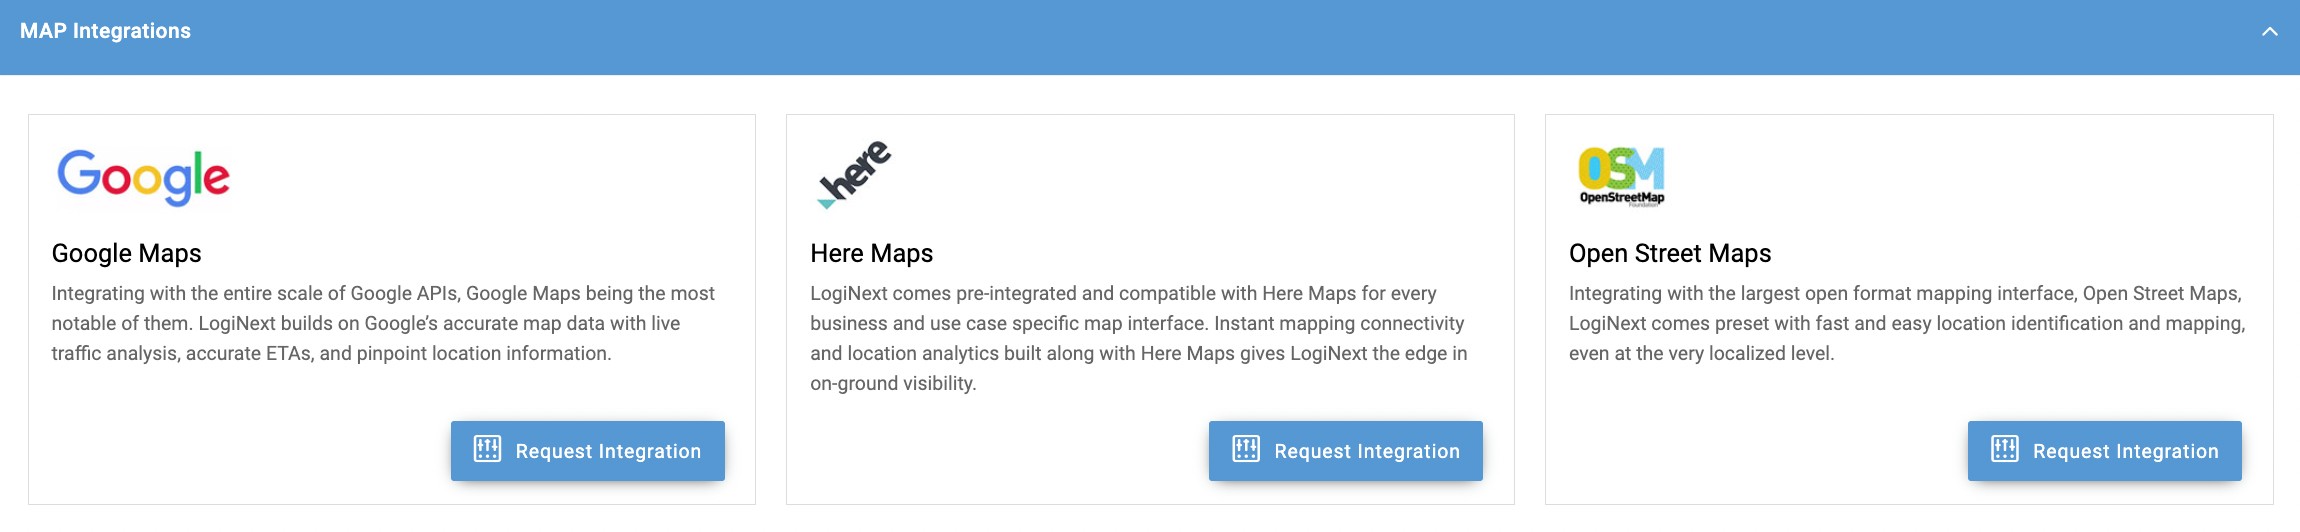The width and height of the screenshot is (2300, 532).
Task: Click the Google Maps description text
Action: [383, 323]
